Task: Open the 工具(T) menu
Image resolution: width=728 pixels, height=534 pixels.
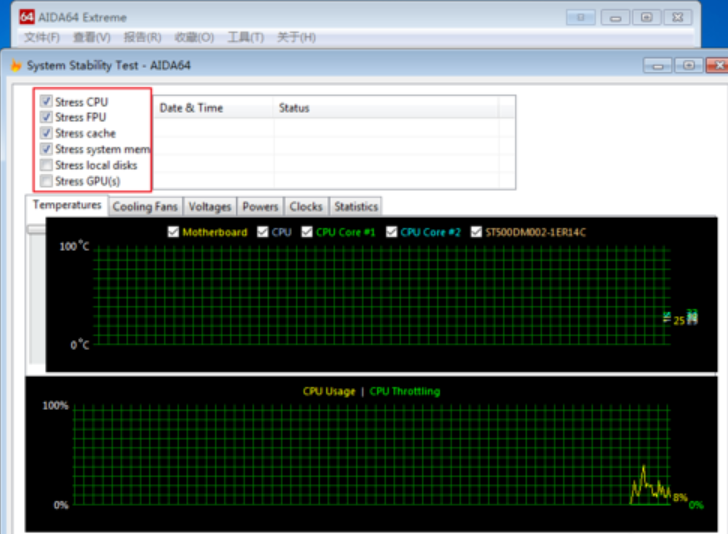Action: click(245, 37)
